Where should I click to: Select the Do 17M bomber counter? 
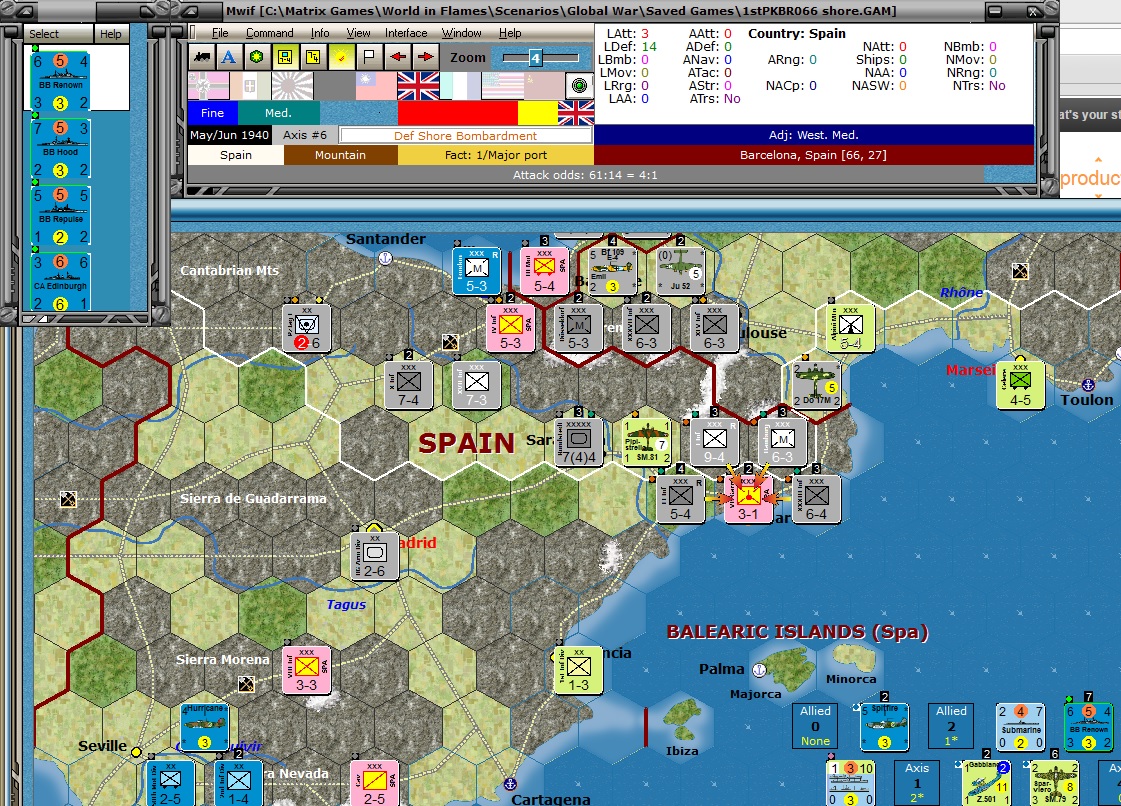pos(816,384)
